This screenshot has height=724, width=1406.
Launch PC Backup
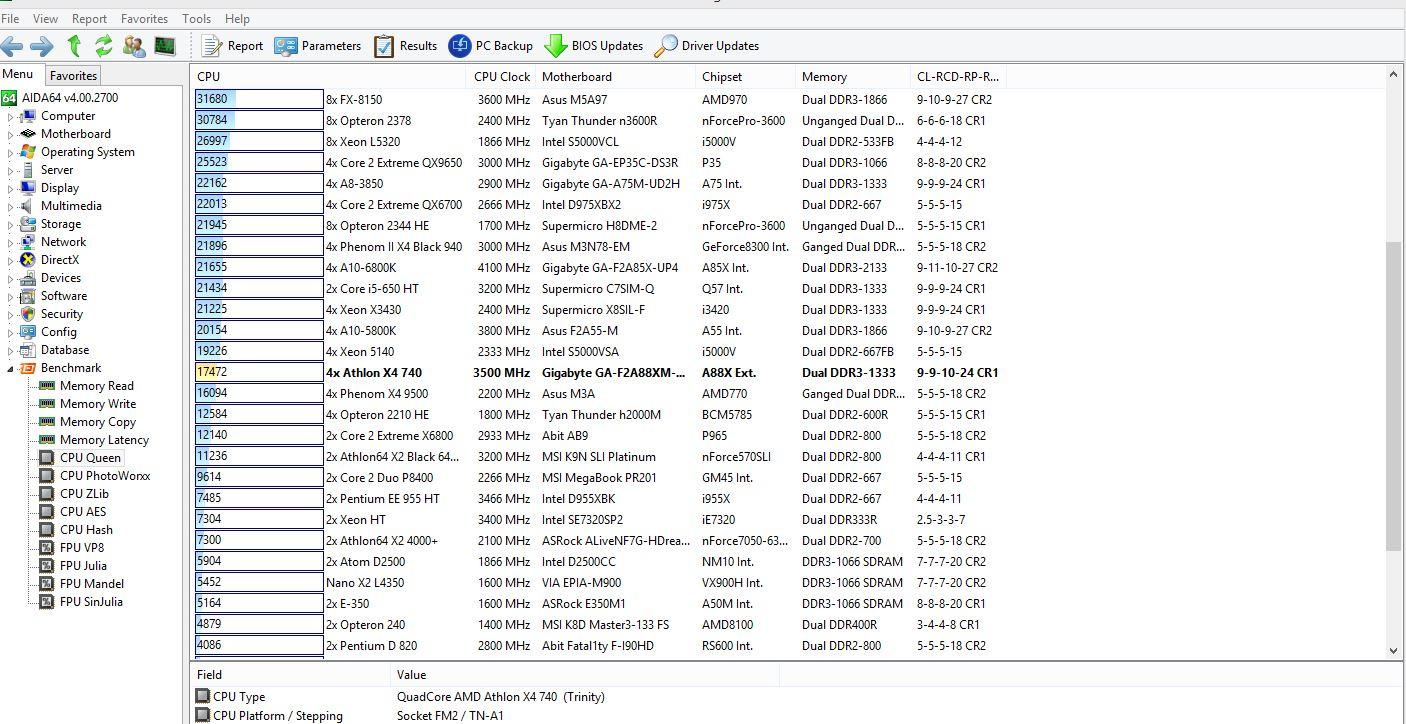click(x=491, y=46)
